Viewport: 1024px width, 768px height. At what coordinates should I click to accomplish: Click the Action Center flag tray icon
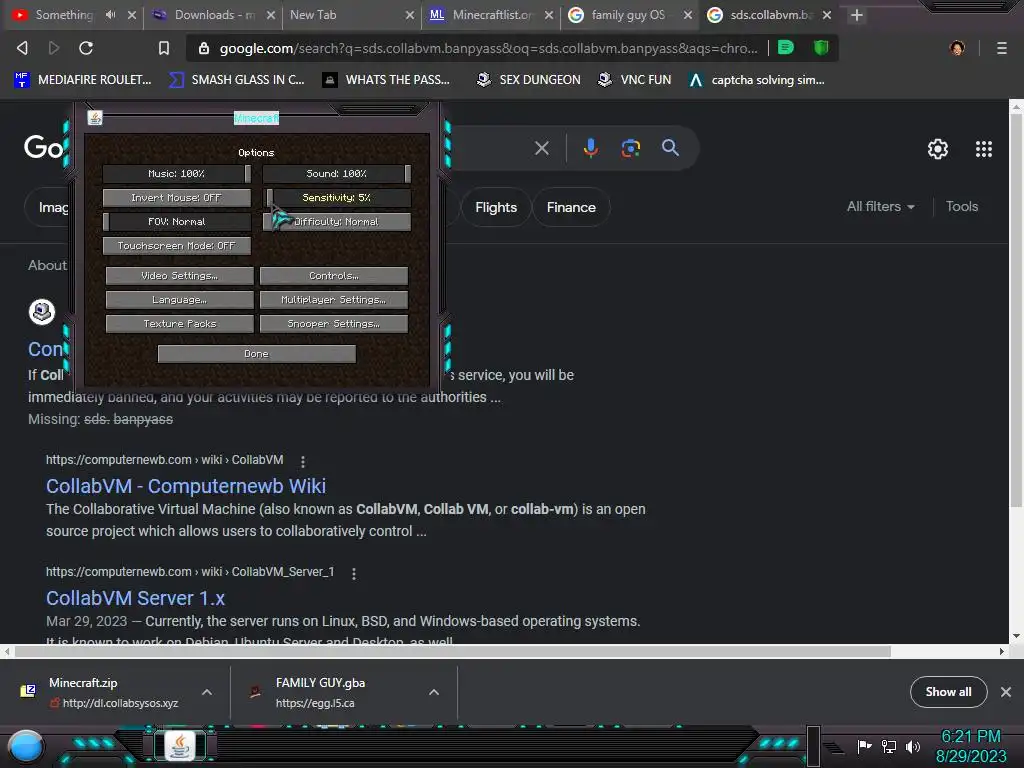(x=864, y=746)
